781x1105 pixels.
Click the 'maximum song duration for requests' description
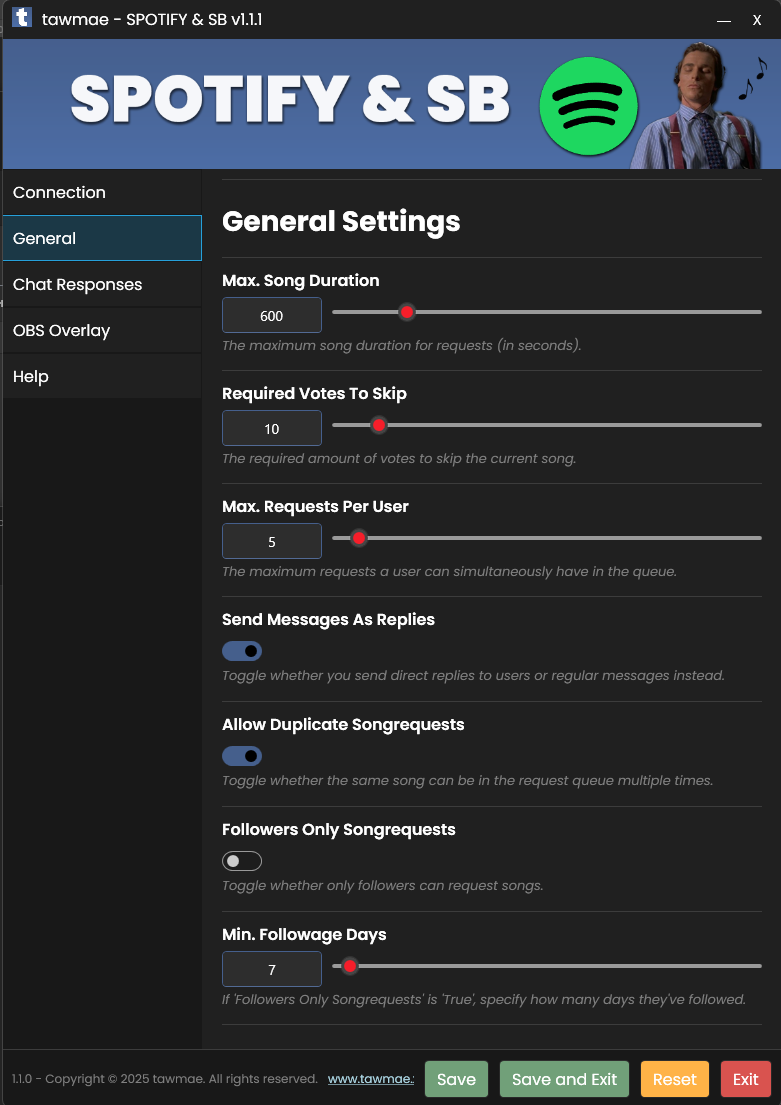point(402,345)
